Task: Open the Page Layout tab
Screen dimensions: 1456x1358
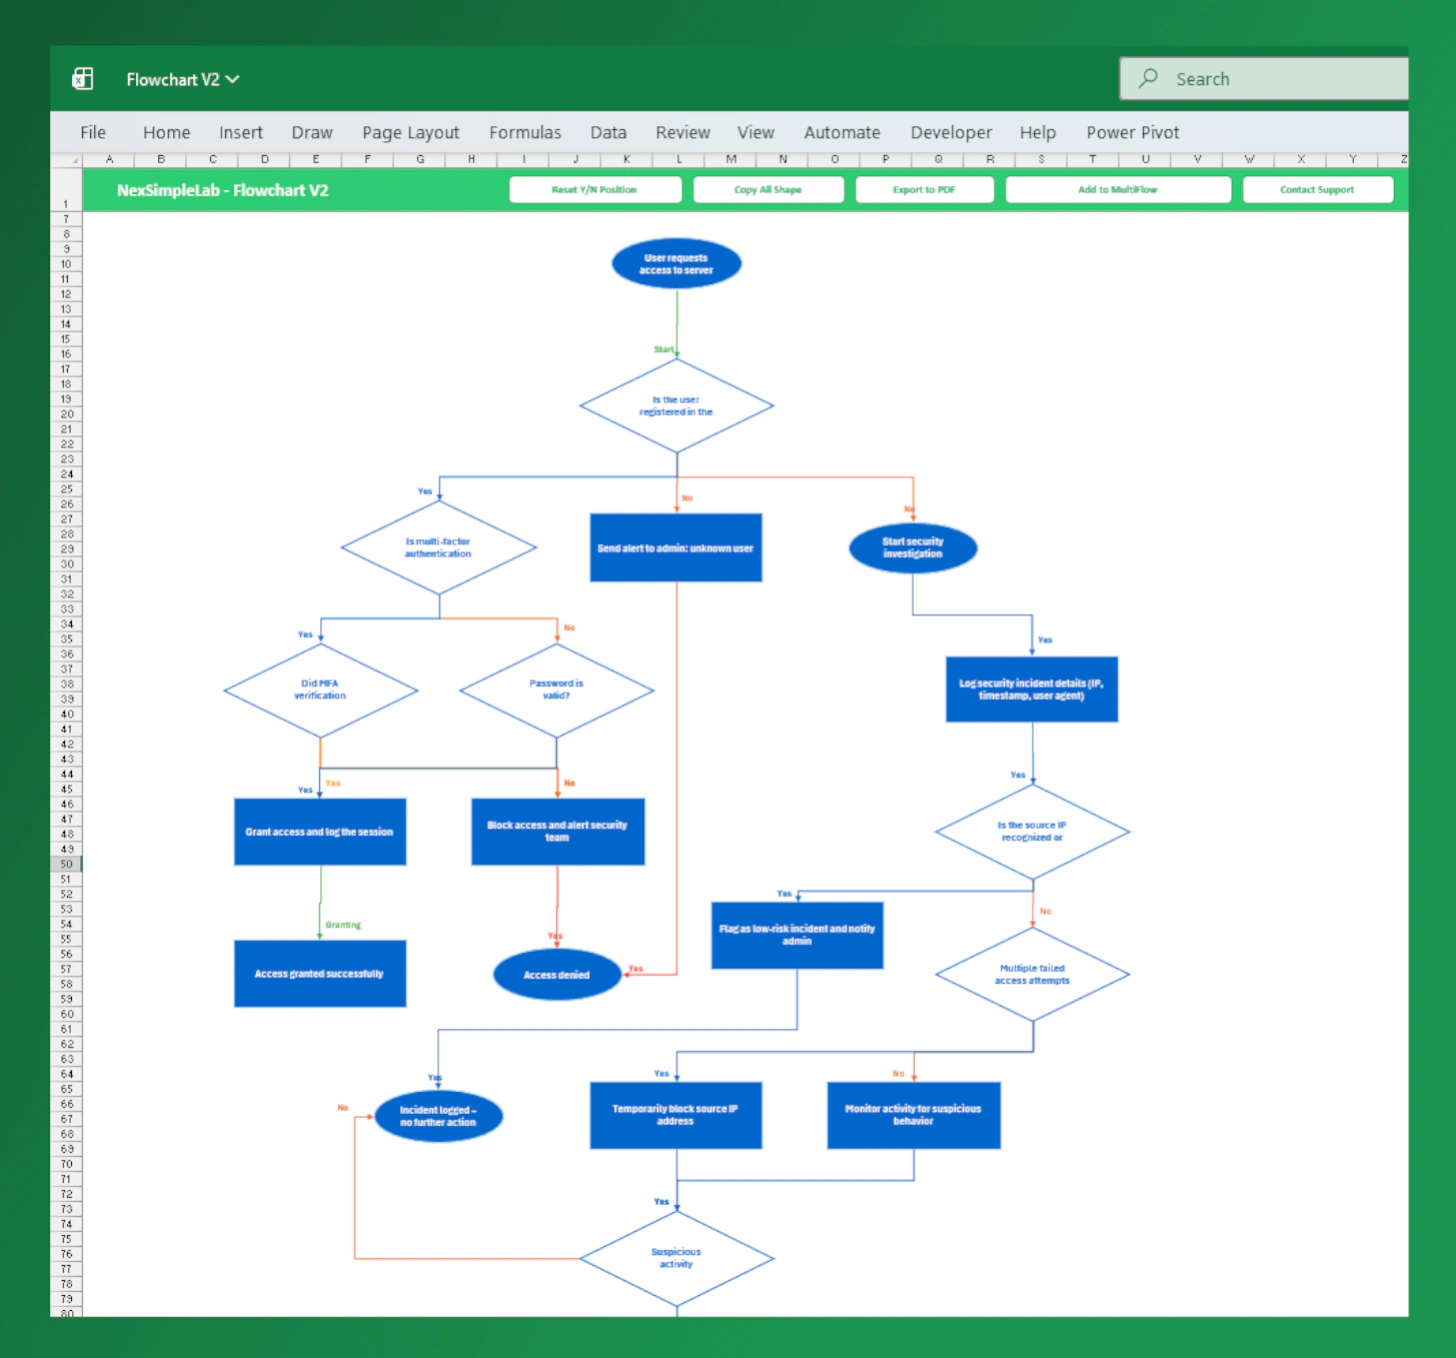Action: [x=410, y=132]
